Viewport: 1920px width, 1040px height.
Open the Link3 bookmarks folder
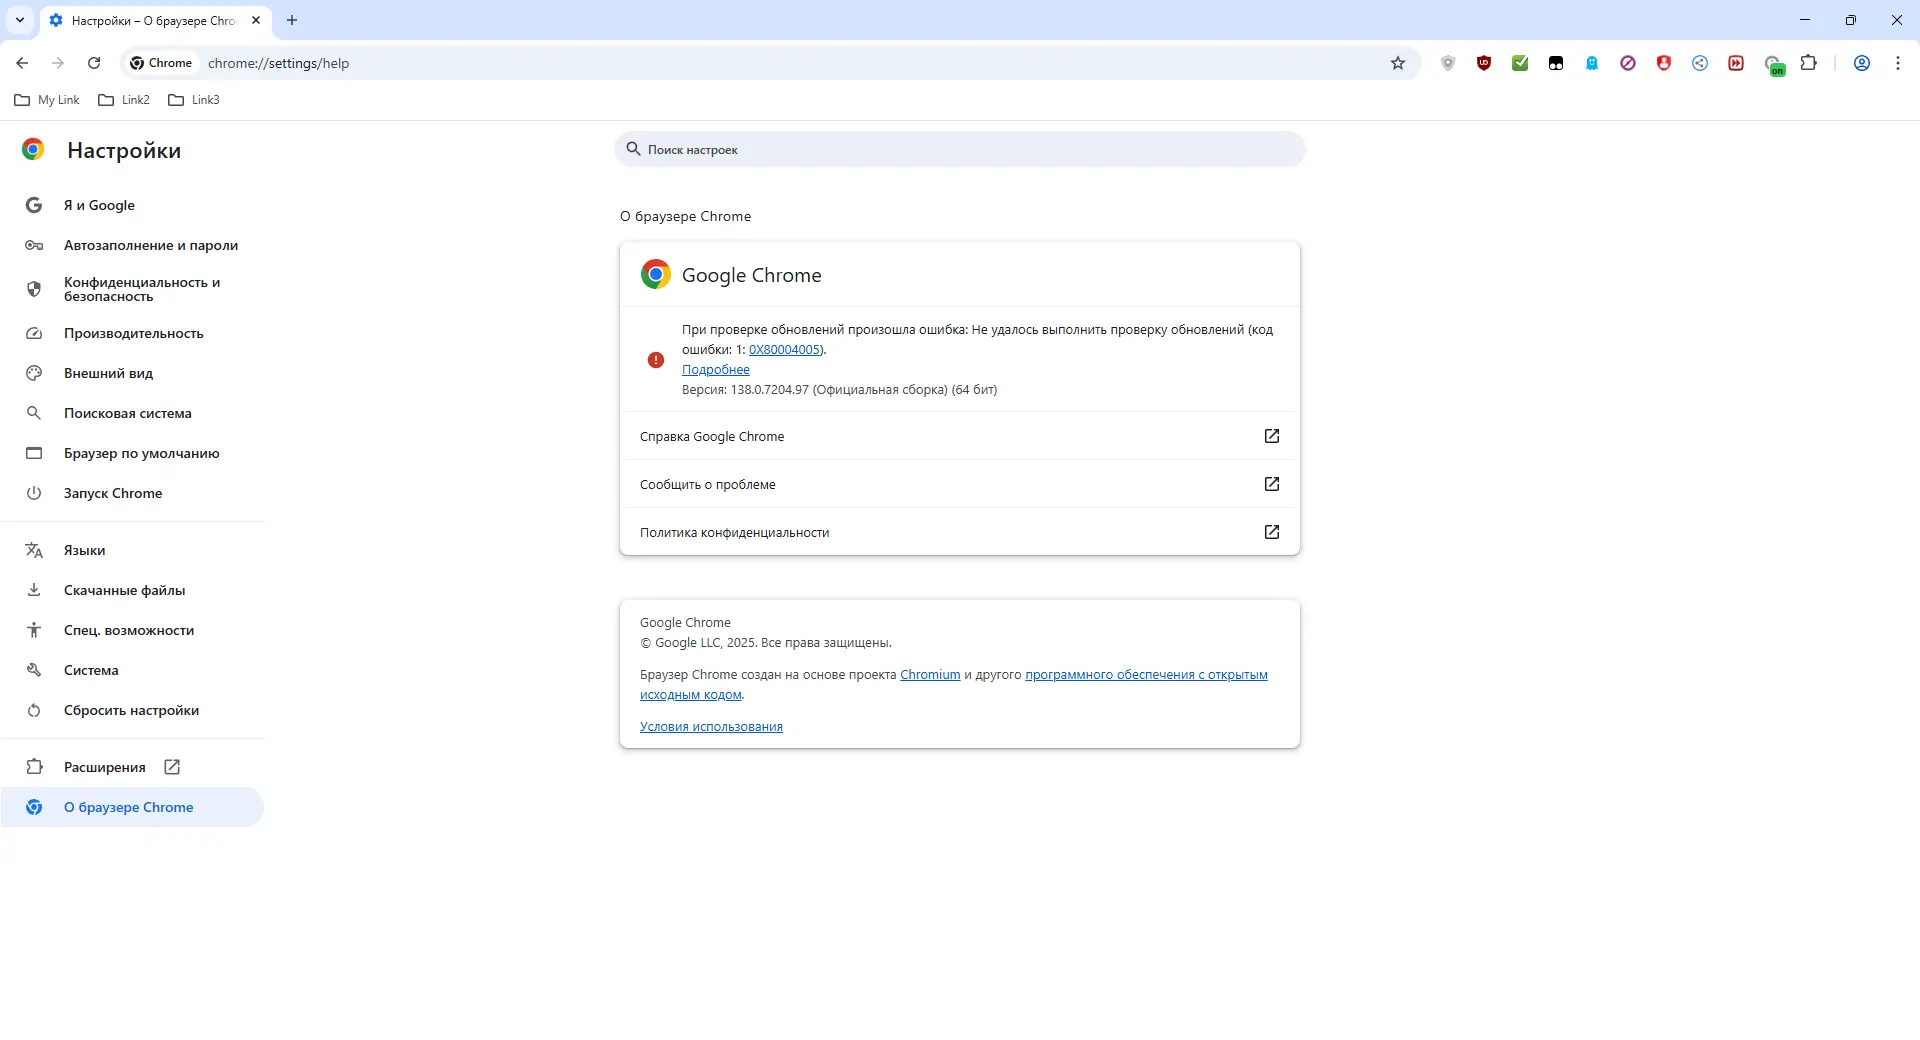click(194, 100)
